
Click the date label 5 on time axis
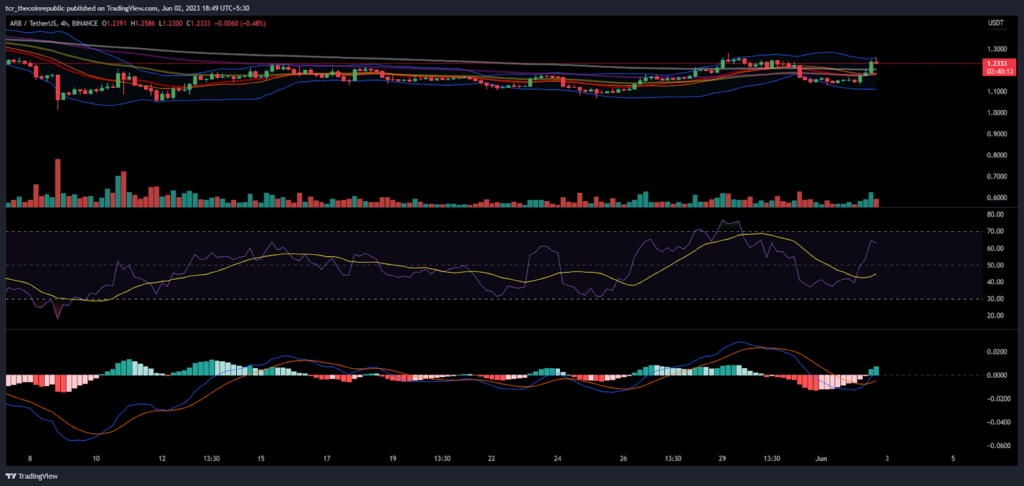pyautogui.click(x=953, y=459)
